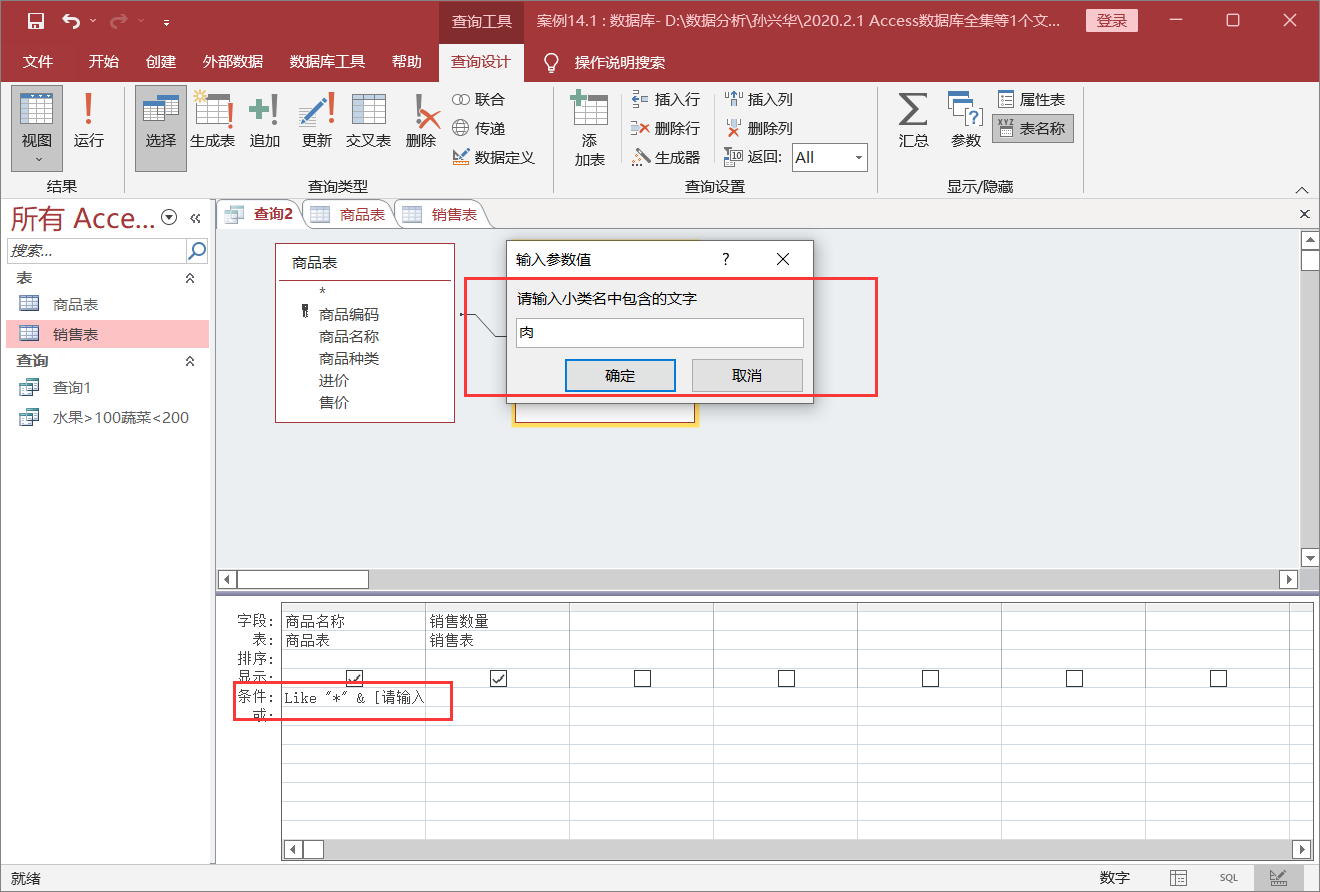Click the navigation pane 搜索 box
The width and height of the screenshot is (1320, 892).
(x=97, y=250)
